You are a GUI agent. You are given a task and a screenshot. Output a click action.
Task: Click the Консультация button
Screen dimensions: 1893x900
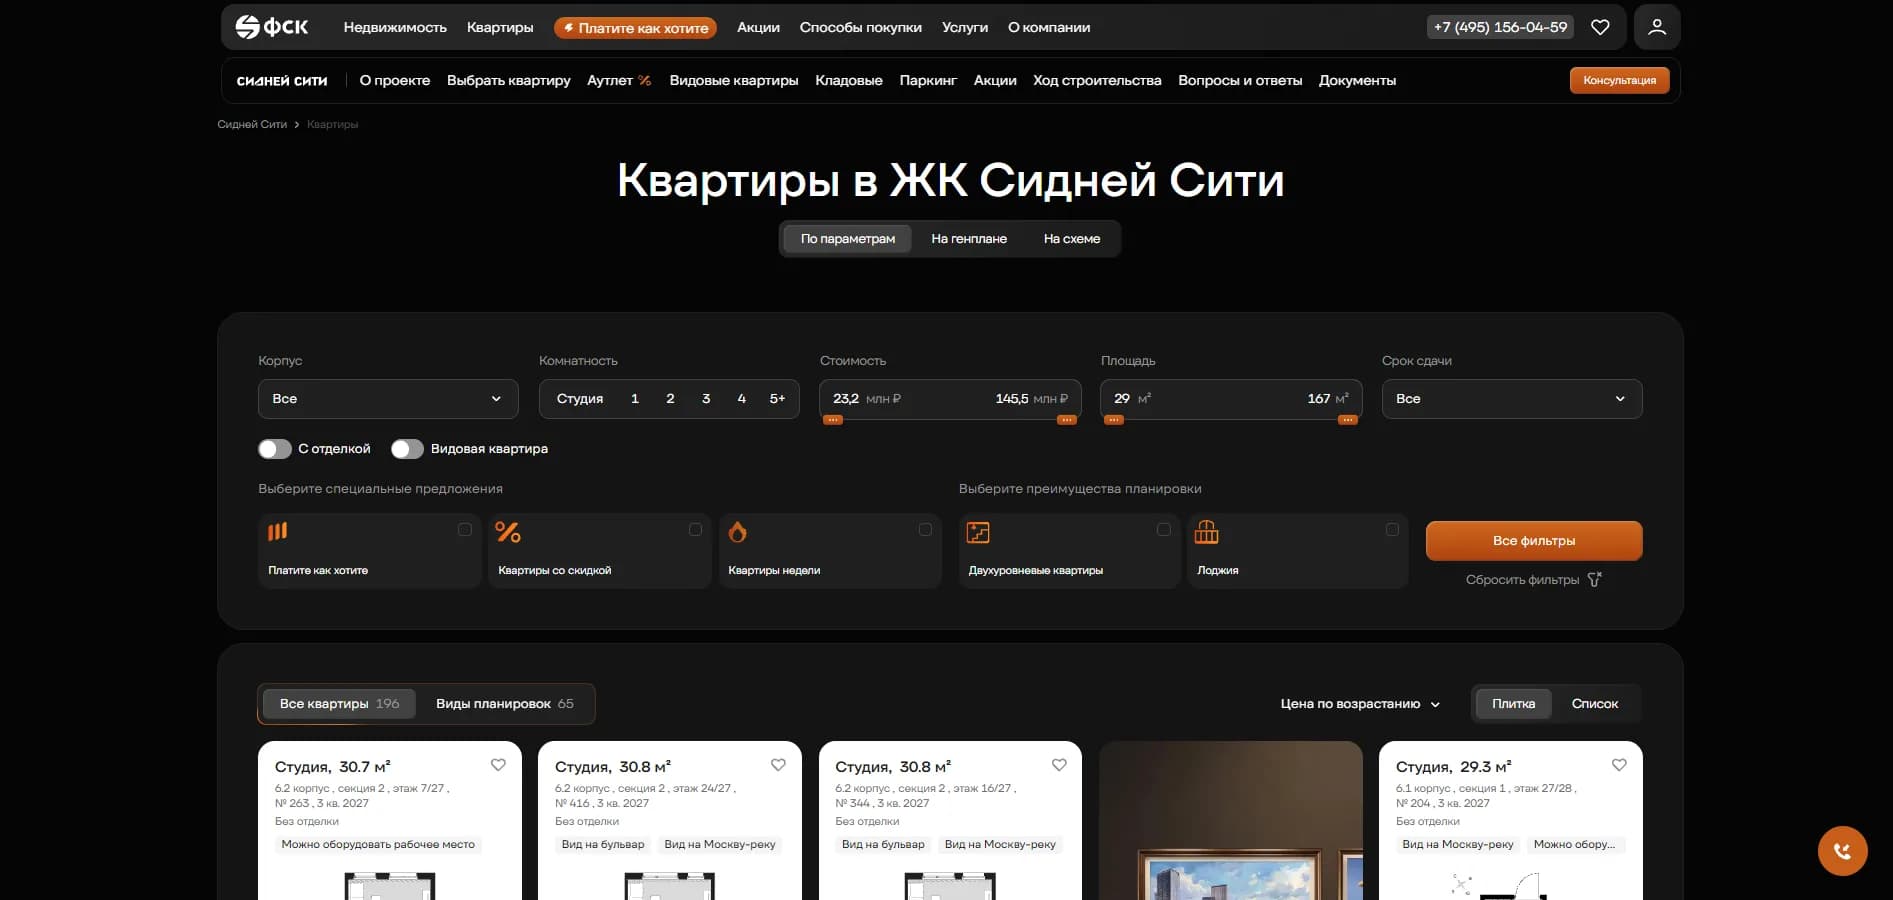click(x=1619, y=80)
